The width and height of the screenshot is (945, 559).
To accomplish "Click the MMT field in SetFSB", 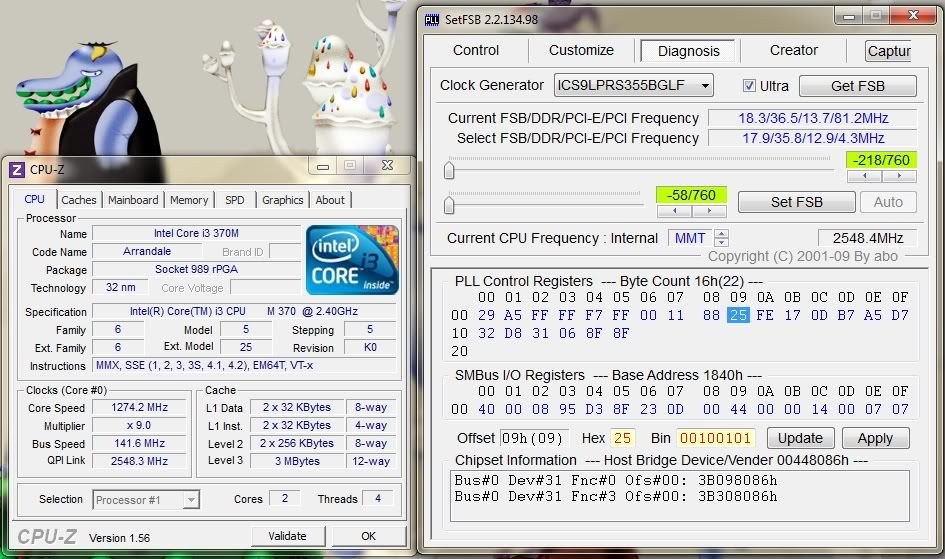I will tap(691, 238).
